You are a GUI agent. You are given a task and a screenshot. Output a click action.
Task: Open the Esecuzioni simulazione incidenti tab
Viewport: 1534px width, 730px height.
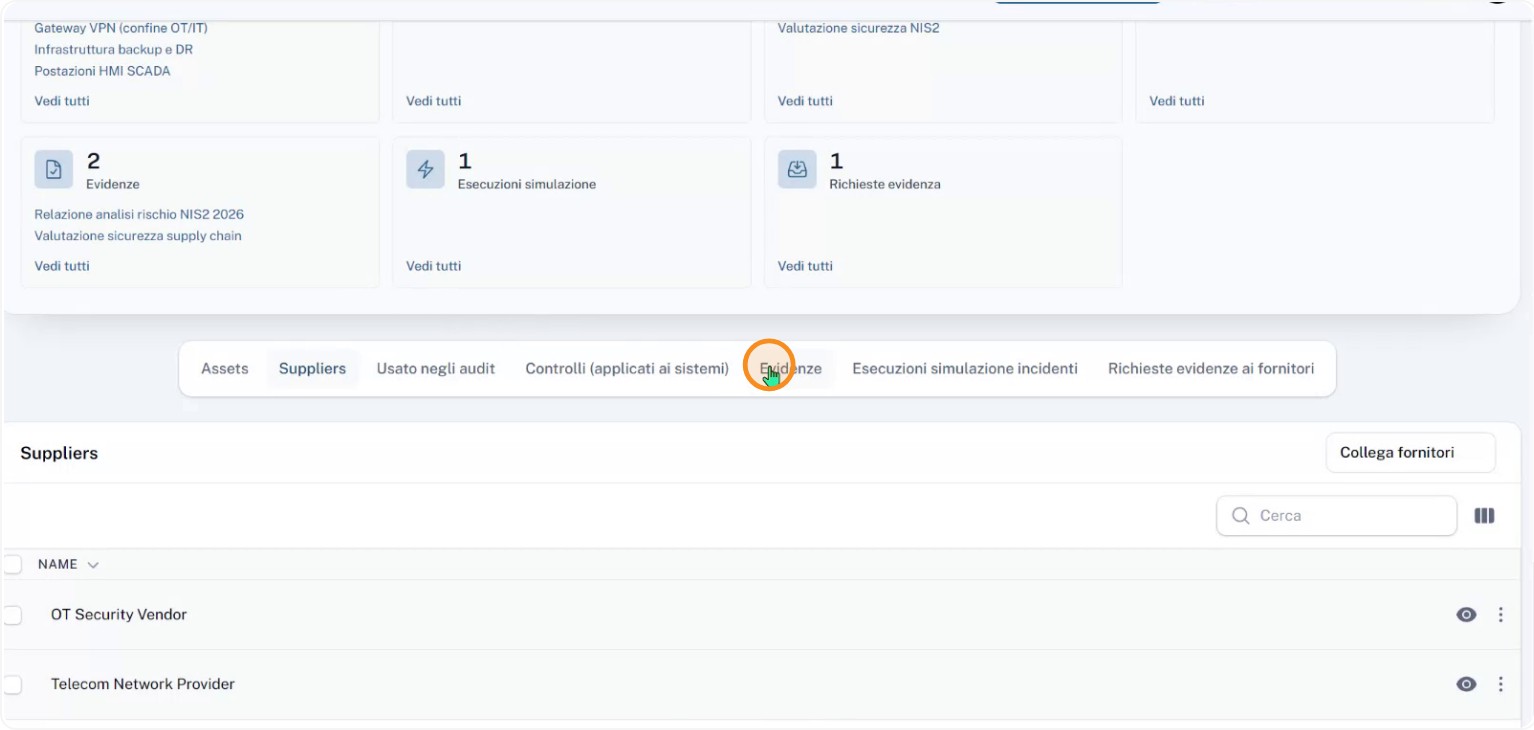coord(965,369)
